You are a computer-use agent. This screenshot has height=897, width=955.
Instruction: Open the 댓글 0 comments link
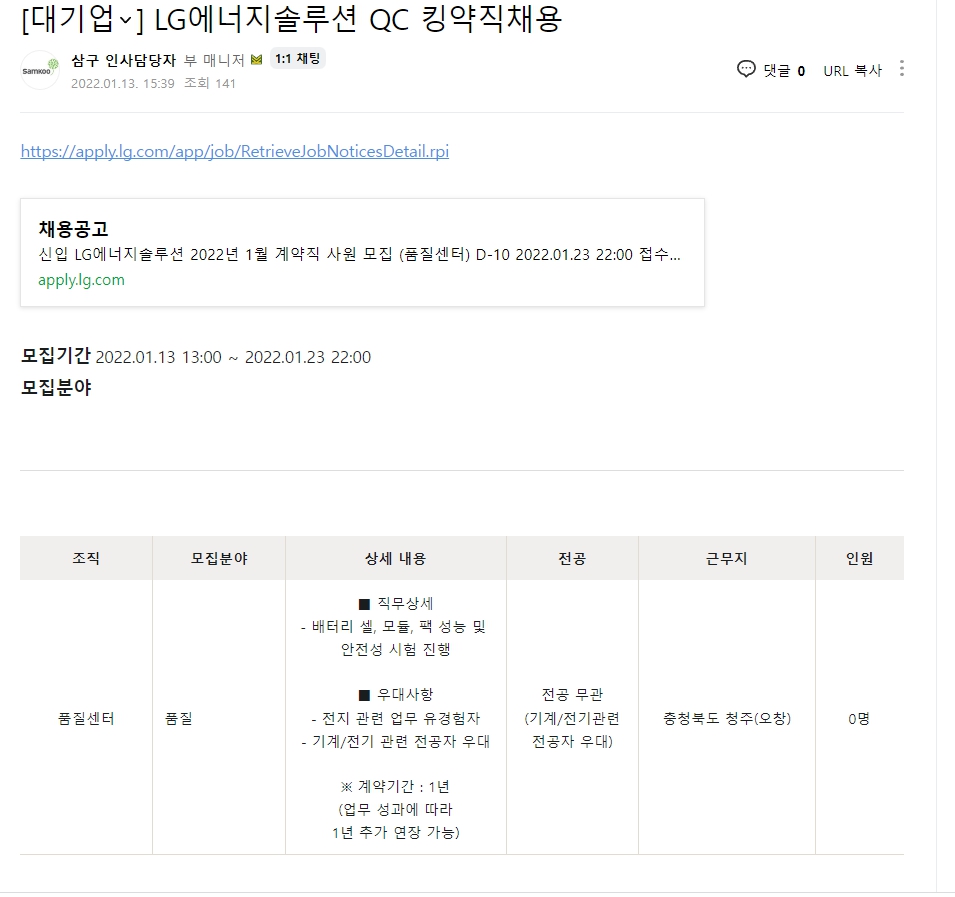[x=784, y=71]
